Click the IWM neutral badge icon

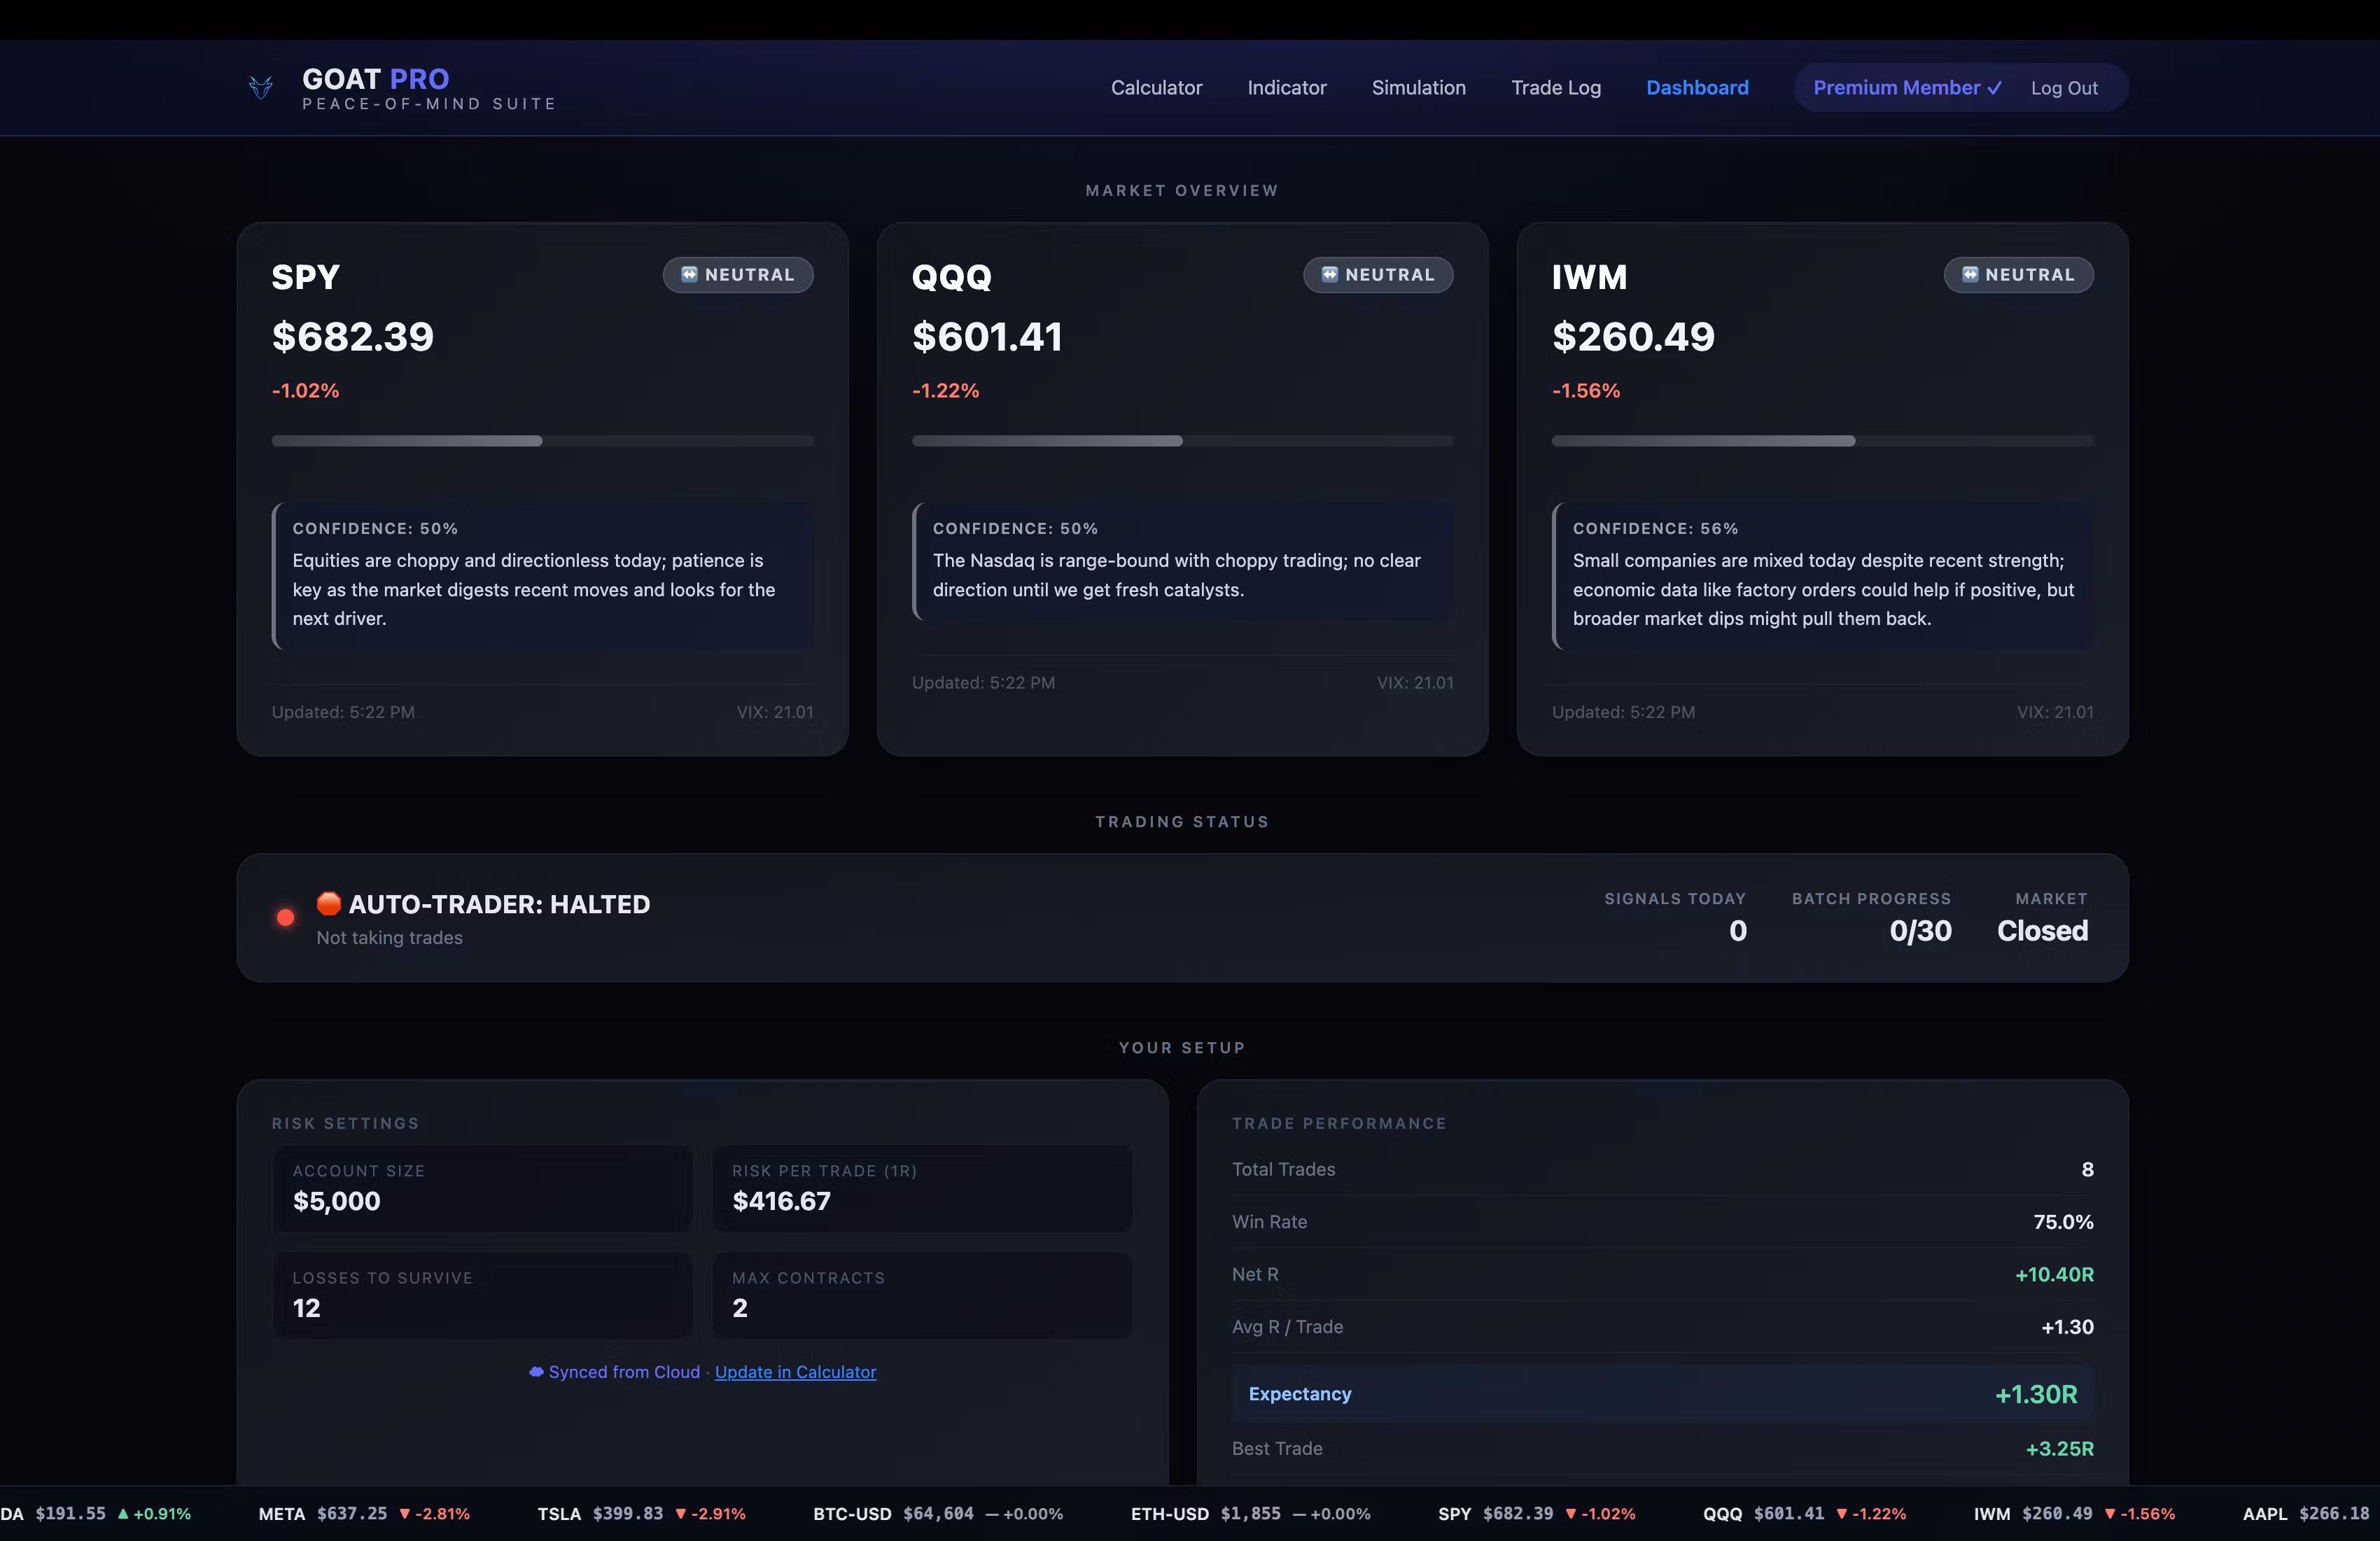pos(1969,274)
